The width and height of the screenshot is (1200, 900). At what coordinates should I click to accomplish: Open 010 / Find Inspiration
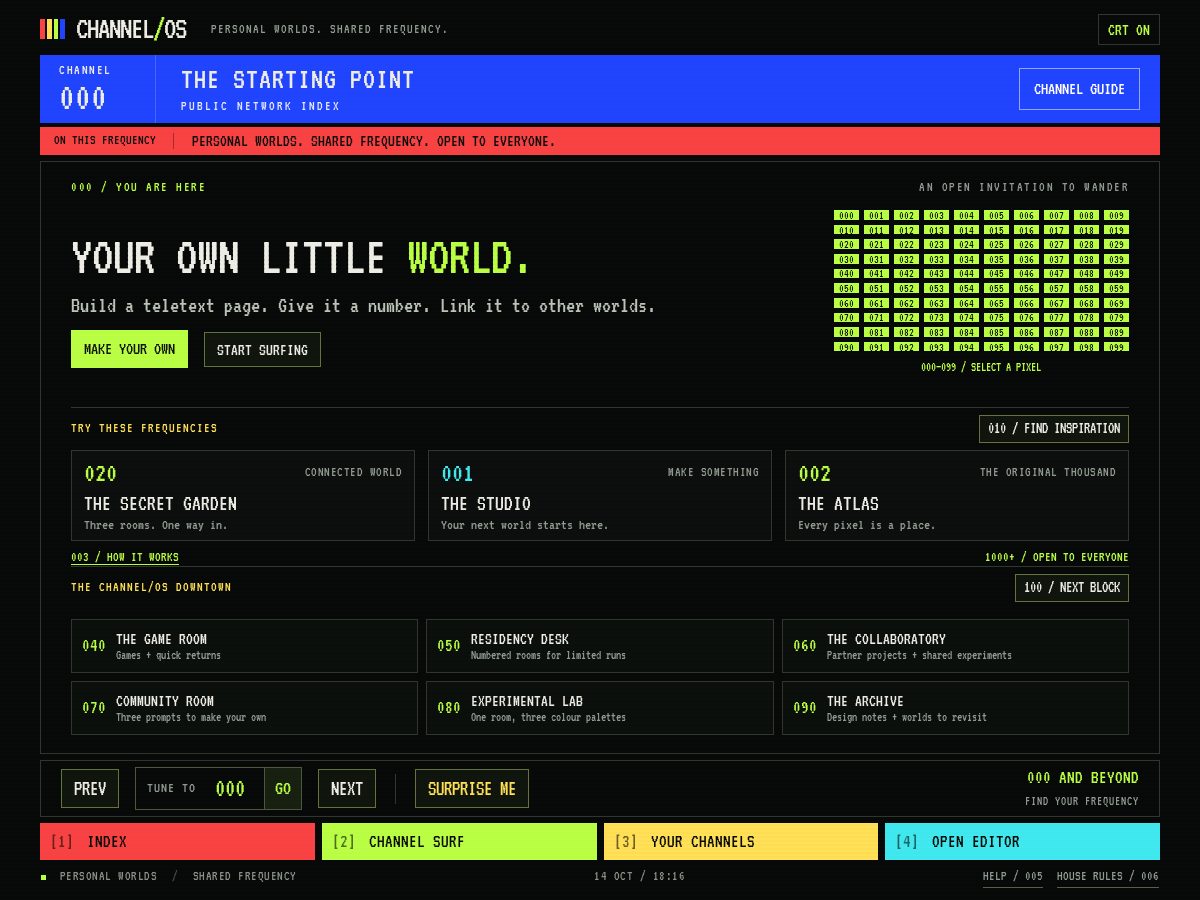[x=1054, y=429]
